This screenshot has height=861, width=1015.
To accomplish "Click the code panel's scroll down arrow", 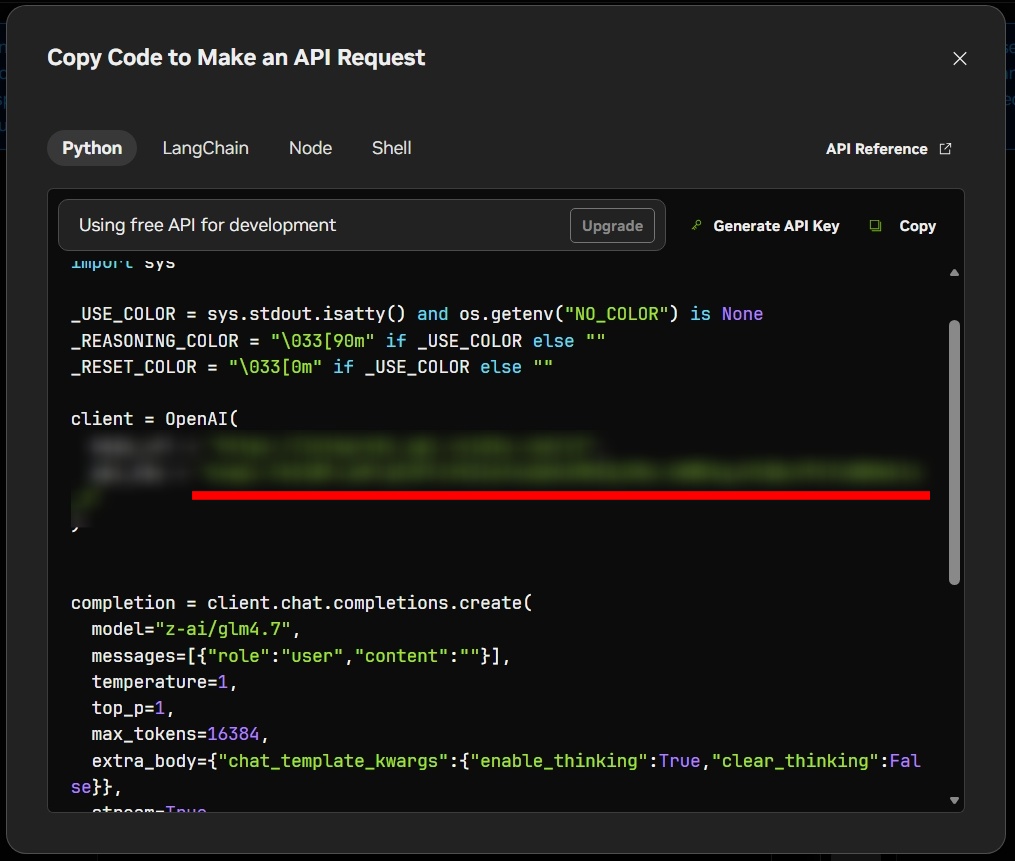I will (x=954, y=800).
